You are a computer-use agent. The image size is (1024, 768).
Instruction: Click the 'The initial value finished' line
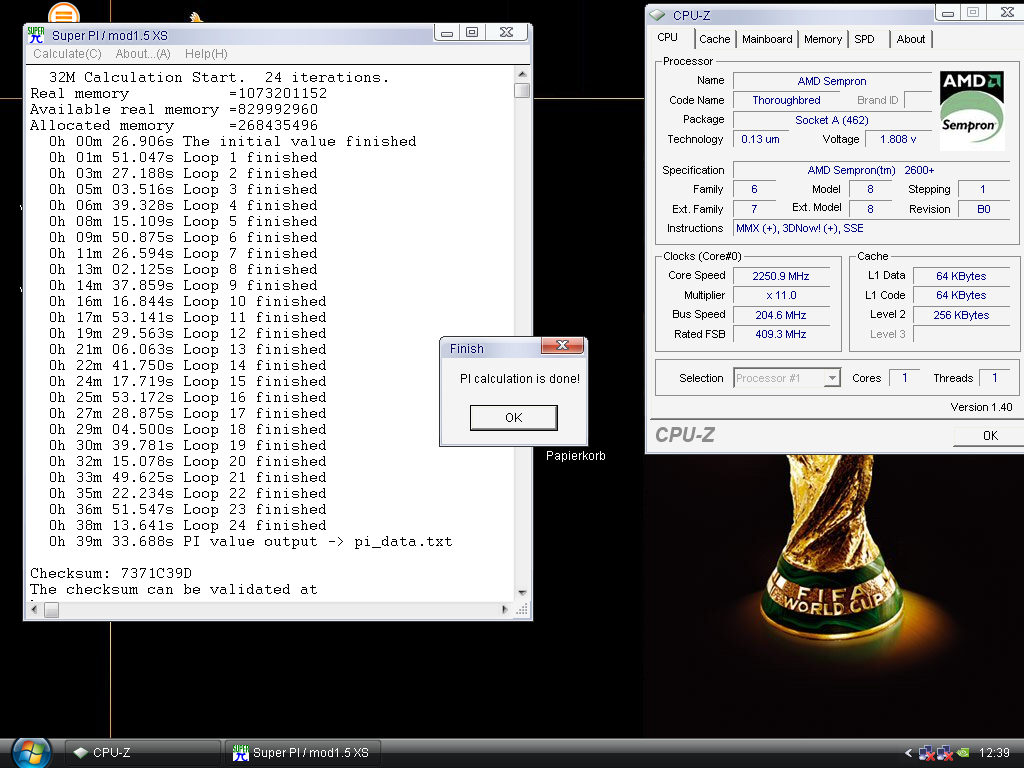232,142
